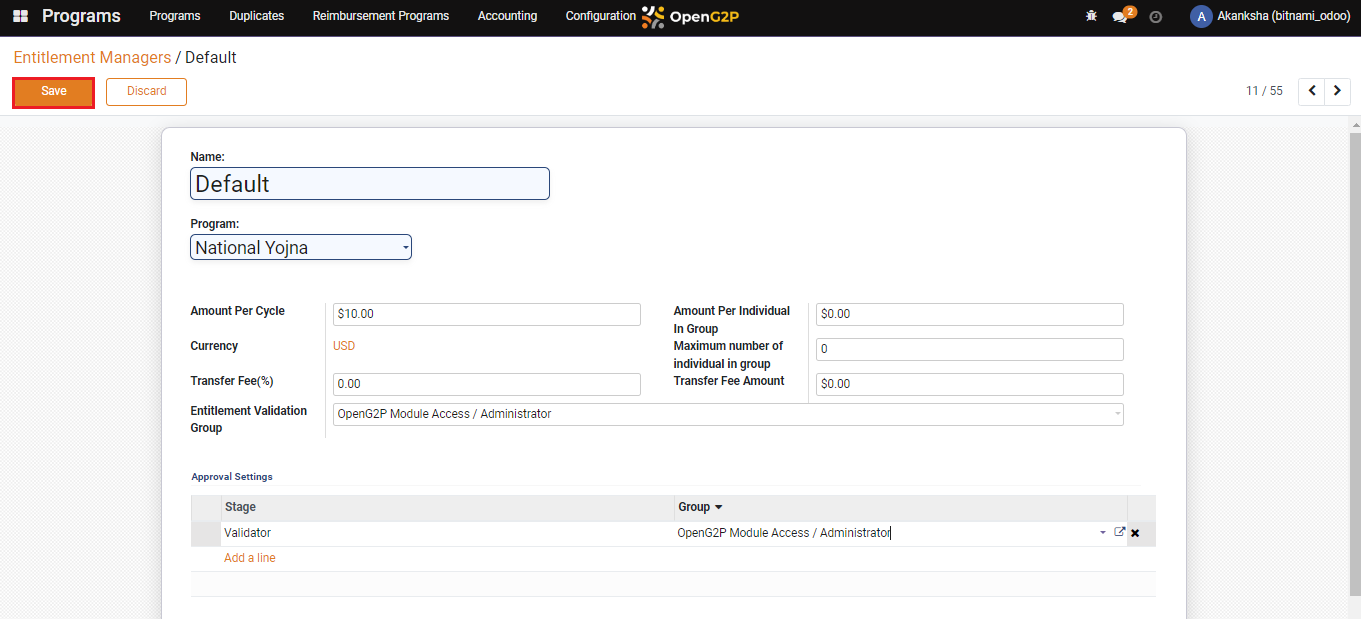Screen dimensions: 1361x619
Task: Go to next record with right arrow
Action: (x=1337, y=91)
